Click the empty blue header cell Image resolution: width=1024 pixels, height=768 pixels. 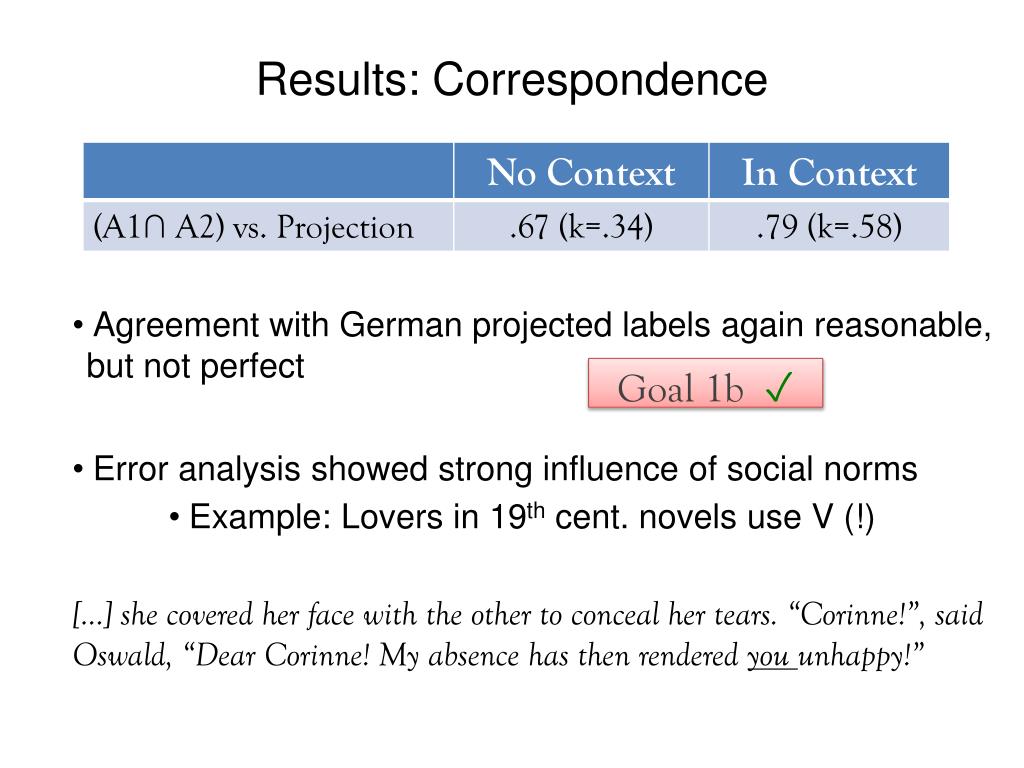click(268, 171)
